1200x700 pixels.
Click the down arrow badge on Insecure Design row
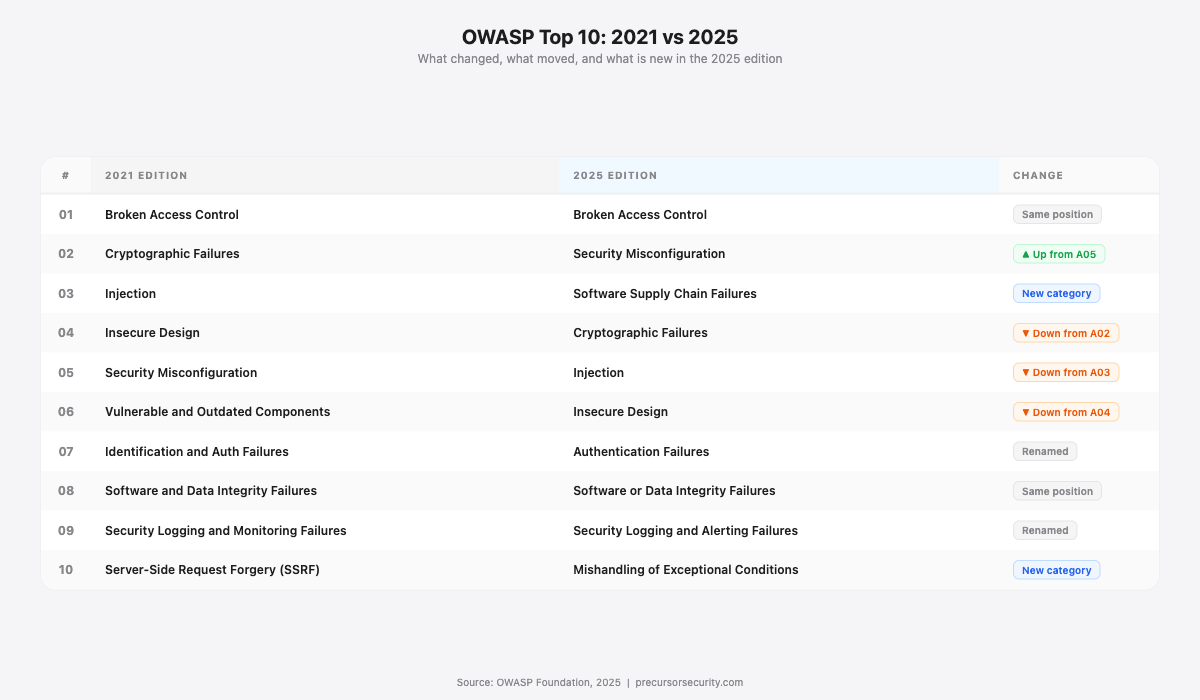pyautogui.click(x=1026, y=411)
